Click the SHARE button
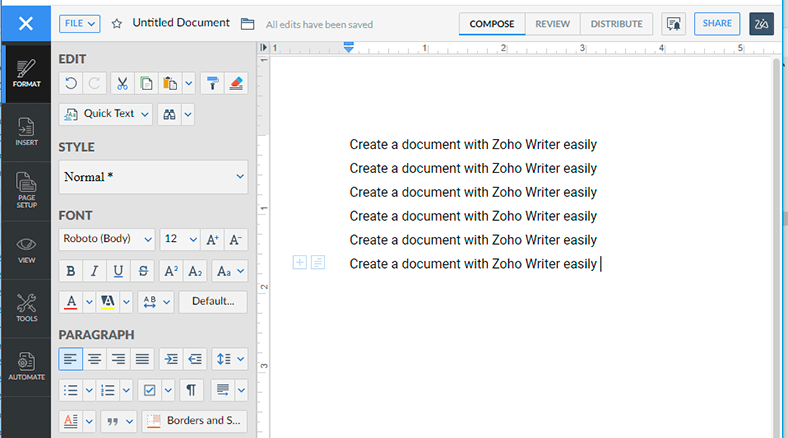 [717, 24]
